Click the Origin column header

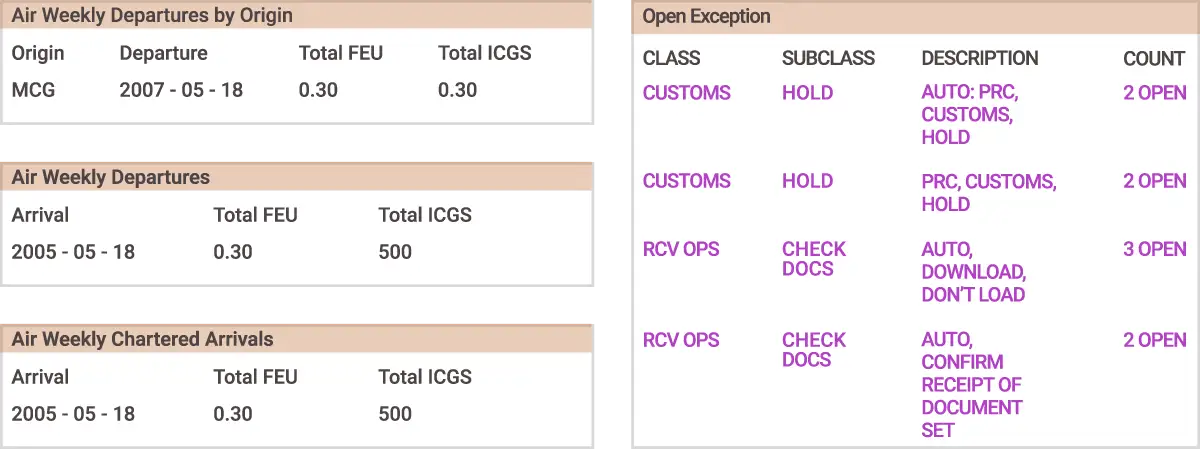point(38,53)
